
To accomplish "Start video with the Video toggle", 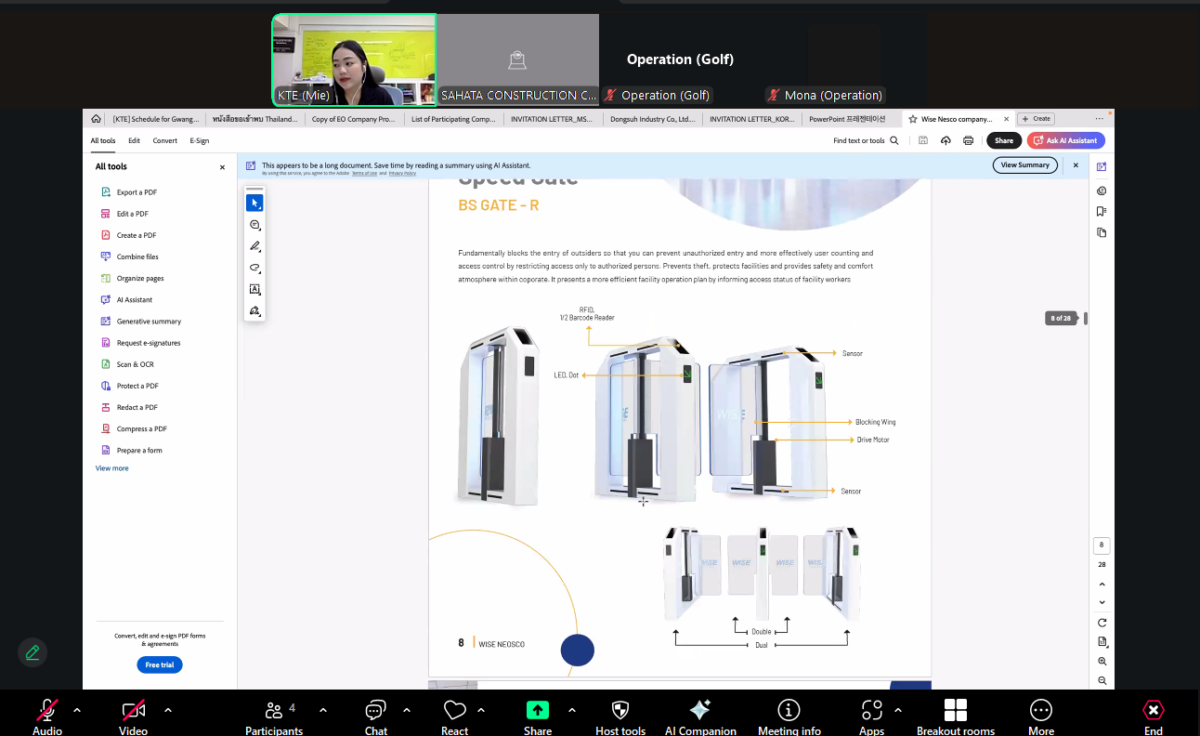I will 133,711.
